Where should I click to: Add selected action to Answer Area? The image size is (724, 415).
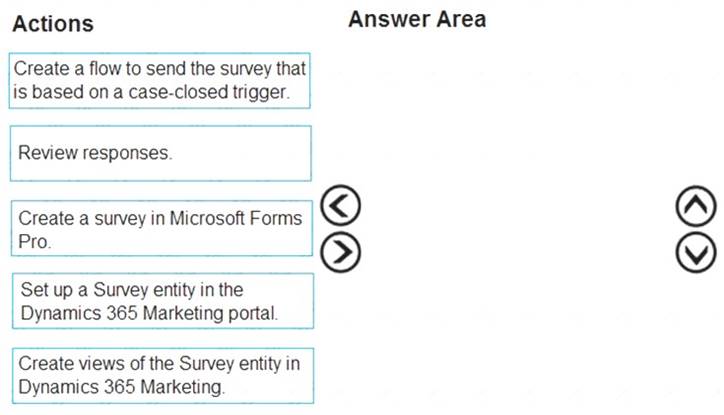[x=340, y=252]
